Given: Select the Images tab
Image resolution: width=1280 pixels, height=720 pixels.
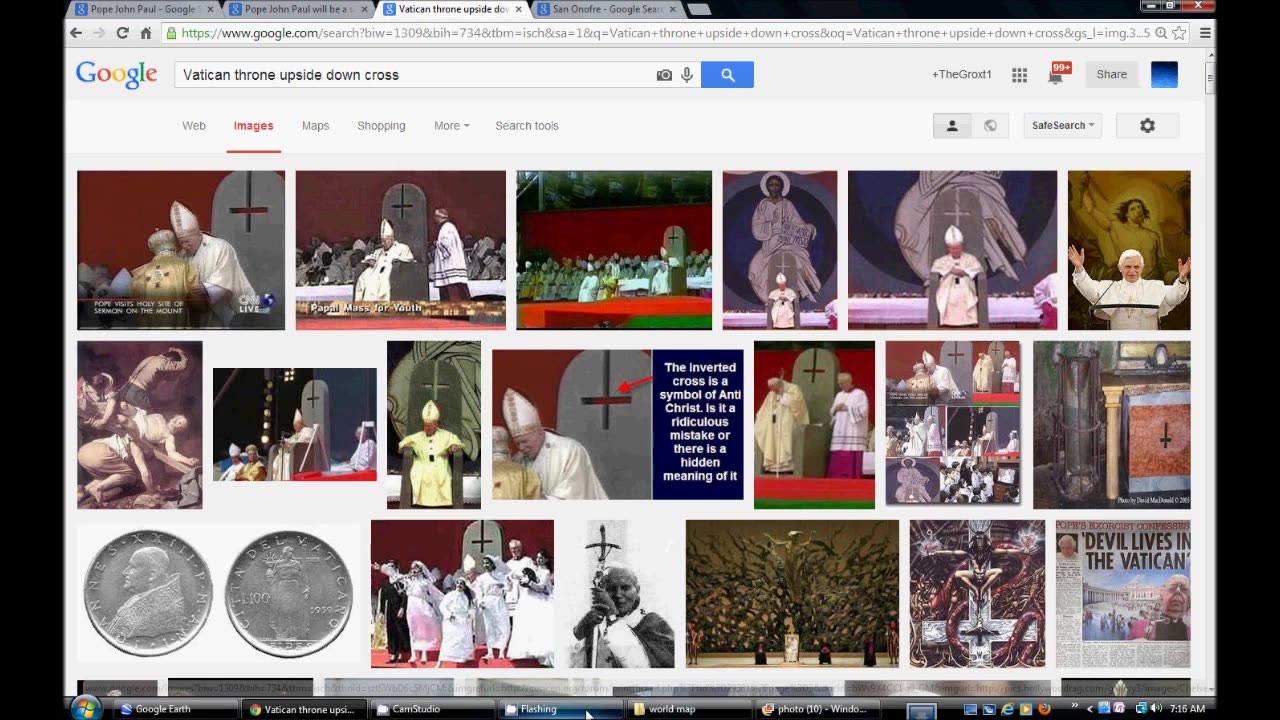Looking at the screenshot, I should click(x=253, y=126).
